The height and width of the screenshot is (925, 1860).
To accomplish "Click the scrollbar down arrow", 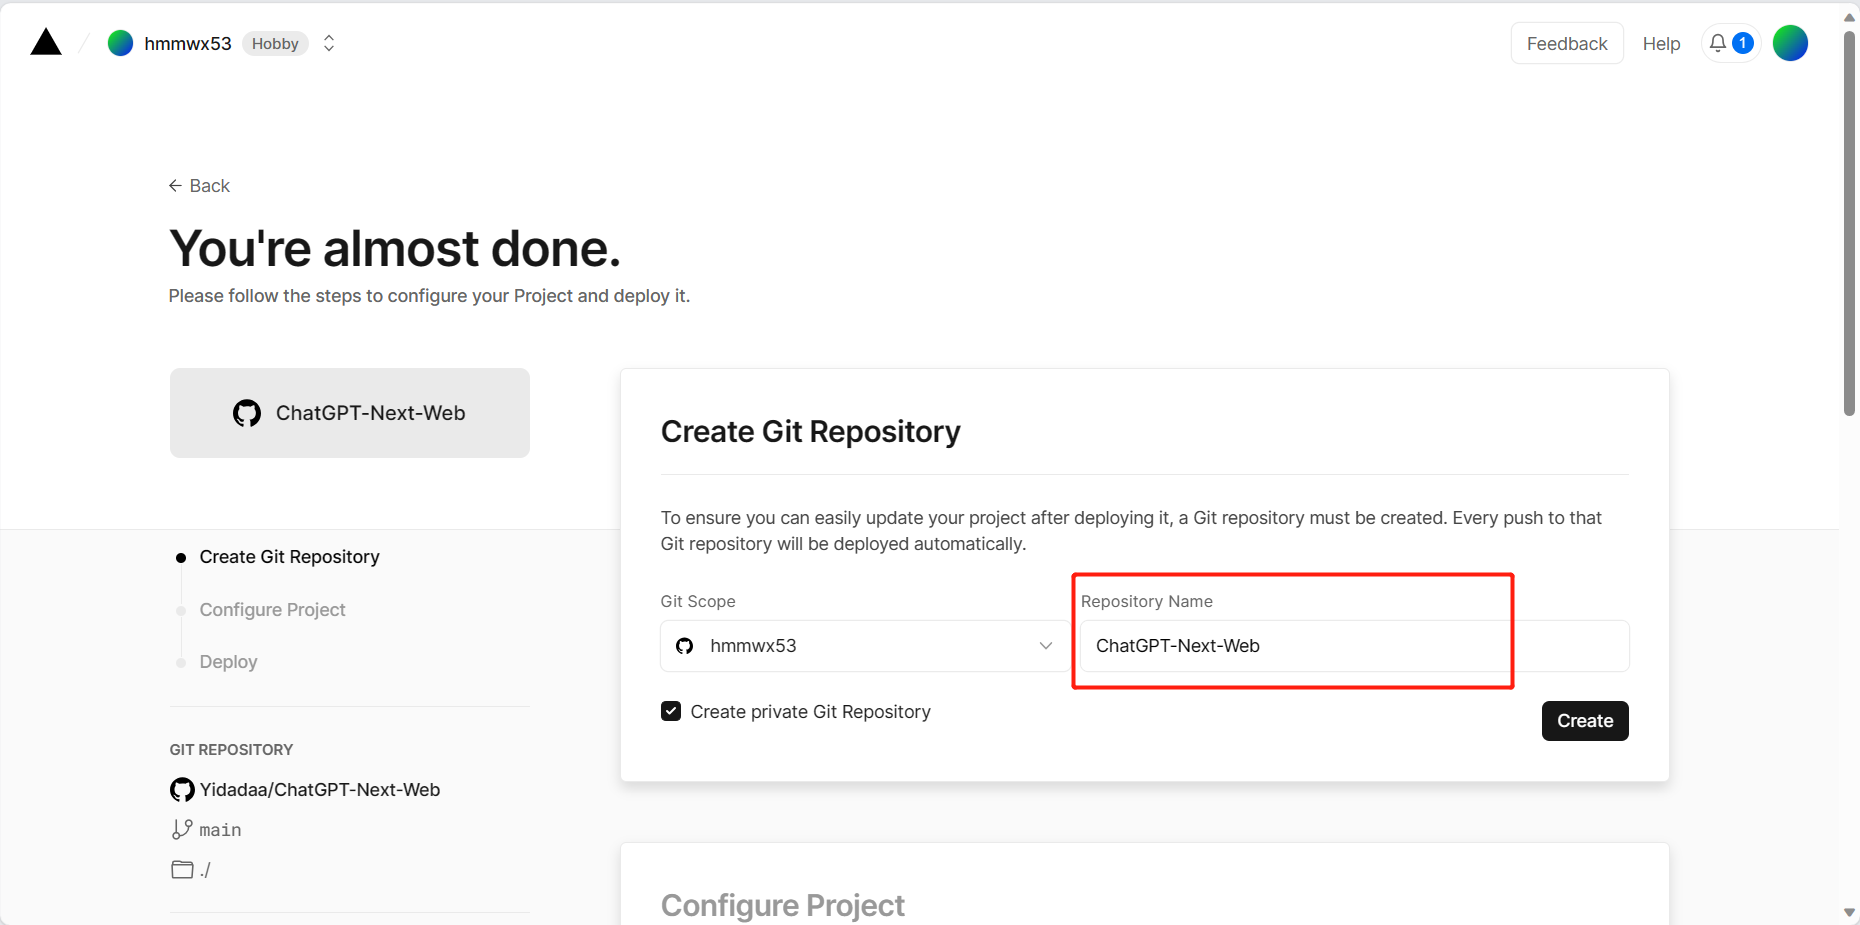I will pos(1850,913).
